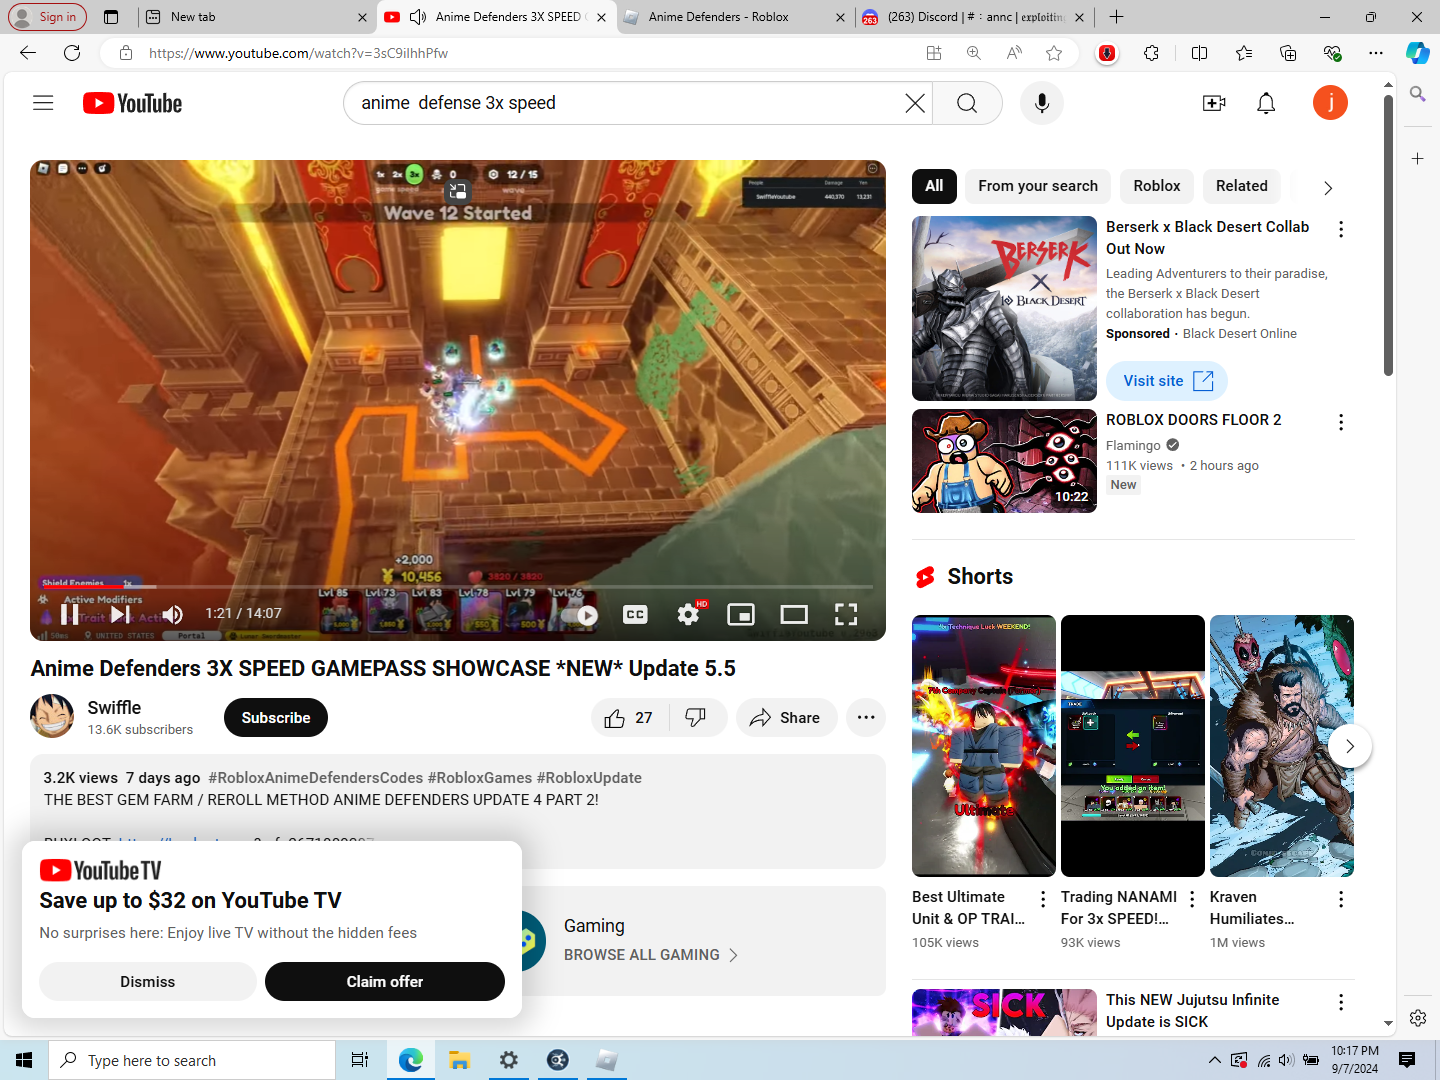This screenshot has height=1080, width=1440.
Task: Select the Related filter chip
Action: click(1242, 186)
